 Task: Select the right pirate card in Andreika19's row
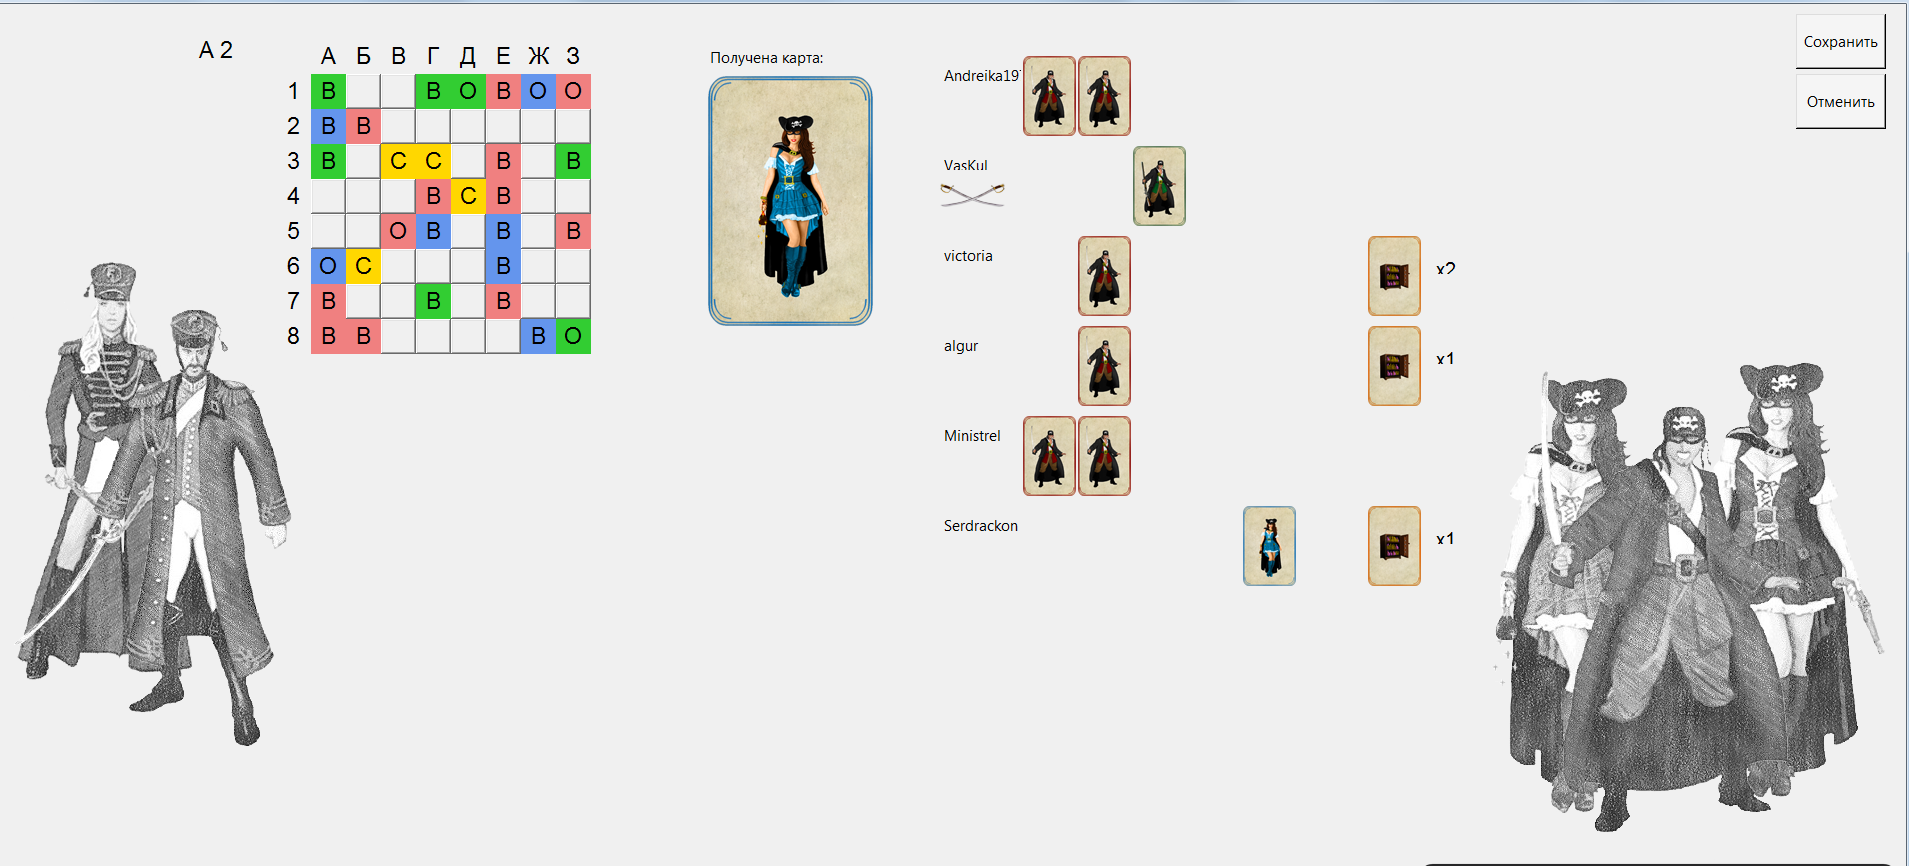pyautogui.click(x=1104, y=96)
